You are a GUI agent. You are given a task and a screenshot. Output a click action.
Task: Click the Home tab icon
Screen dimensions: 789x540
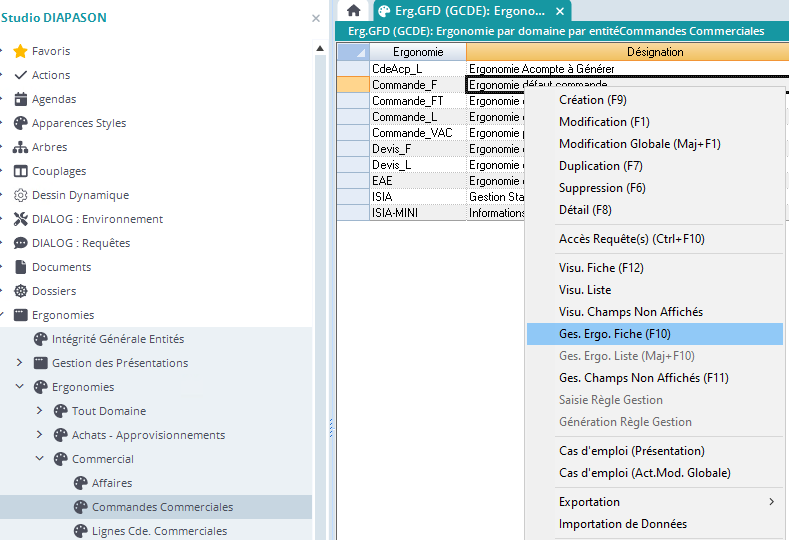[x=353, y=10]
